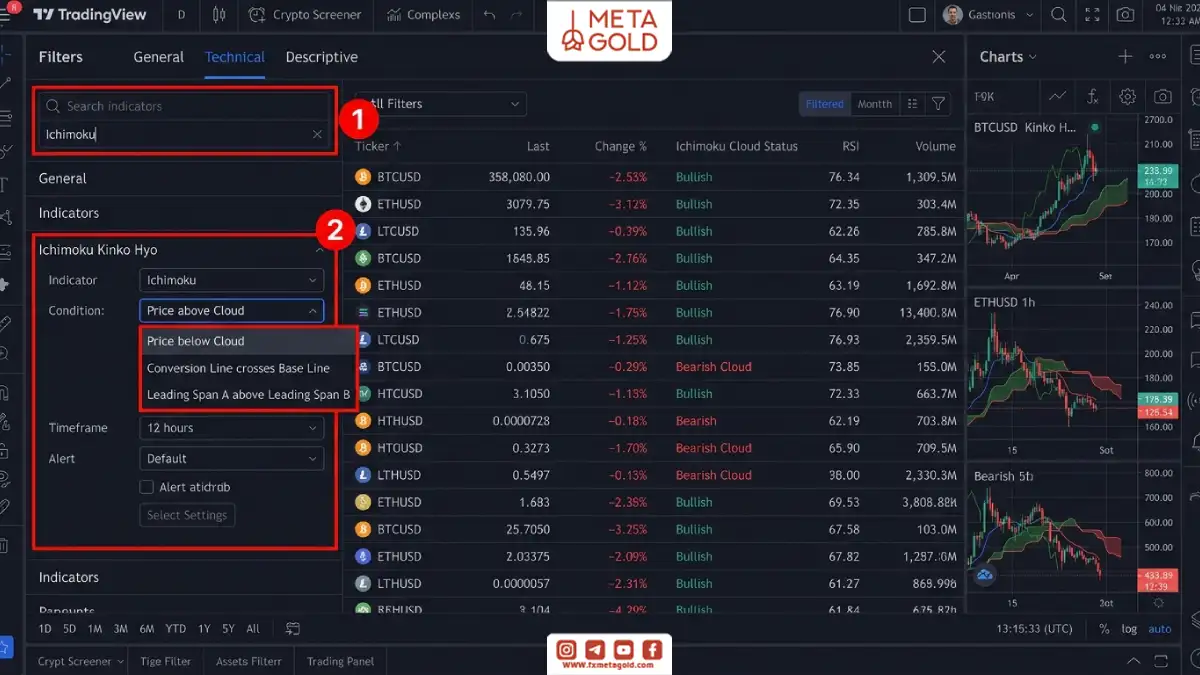Select the All time range

click(253, 629)
